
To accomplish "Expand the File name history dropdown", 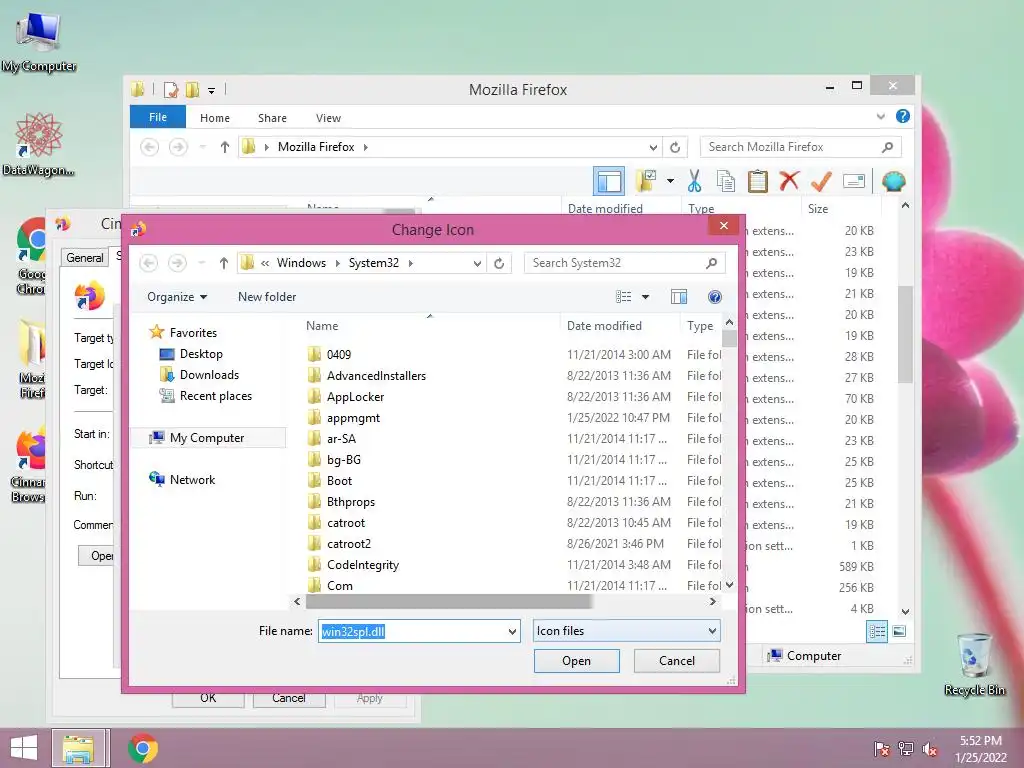I will click(x=512, y=632).
